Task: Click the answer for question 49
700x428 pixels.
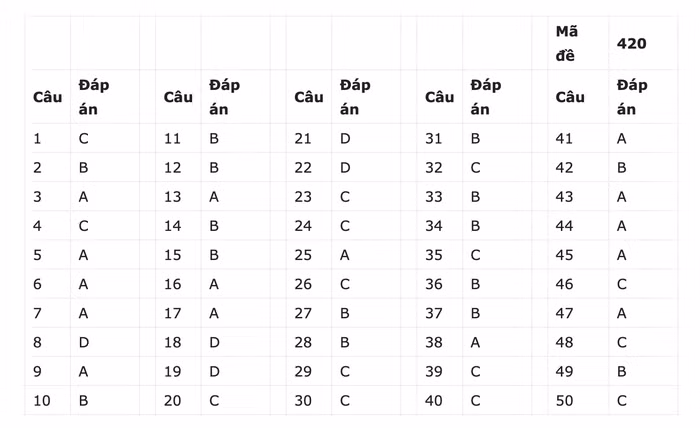Action: click(622, 371)
